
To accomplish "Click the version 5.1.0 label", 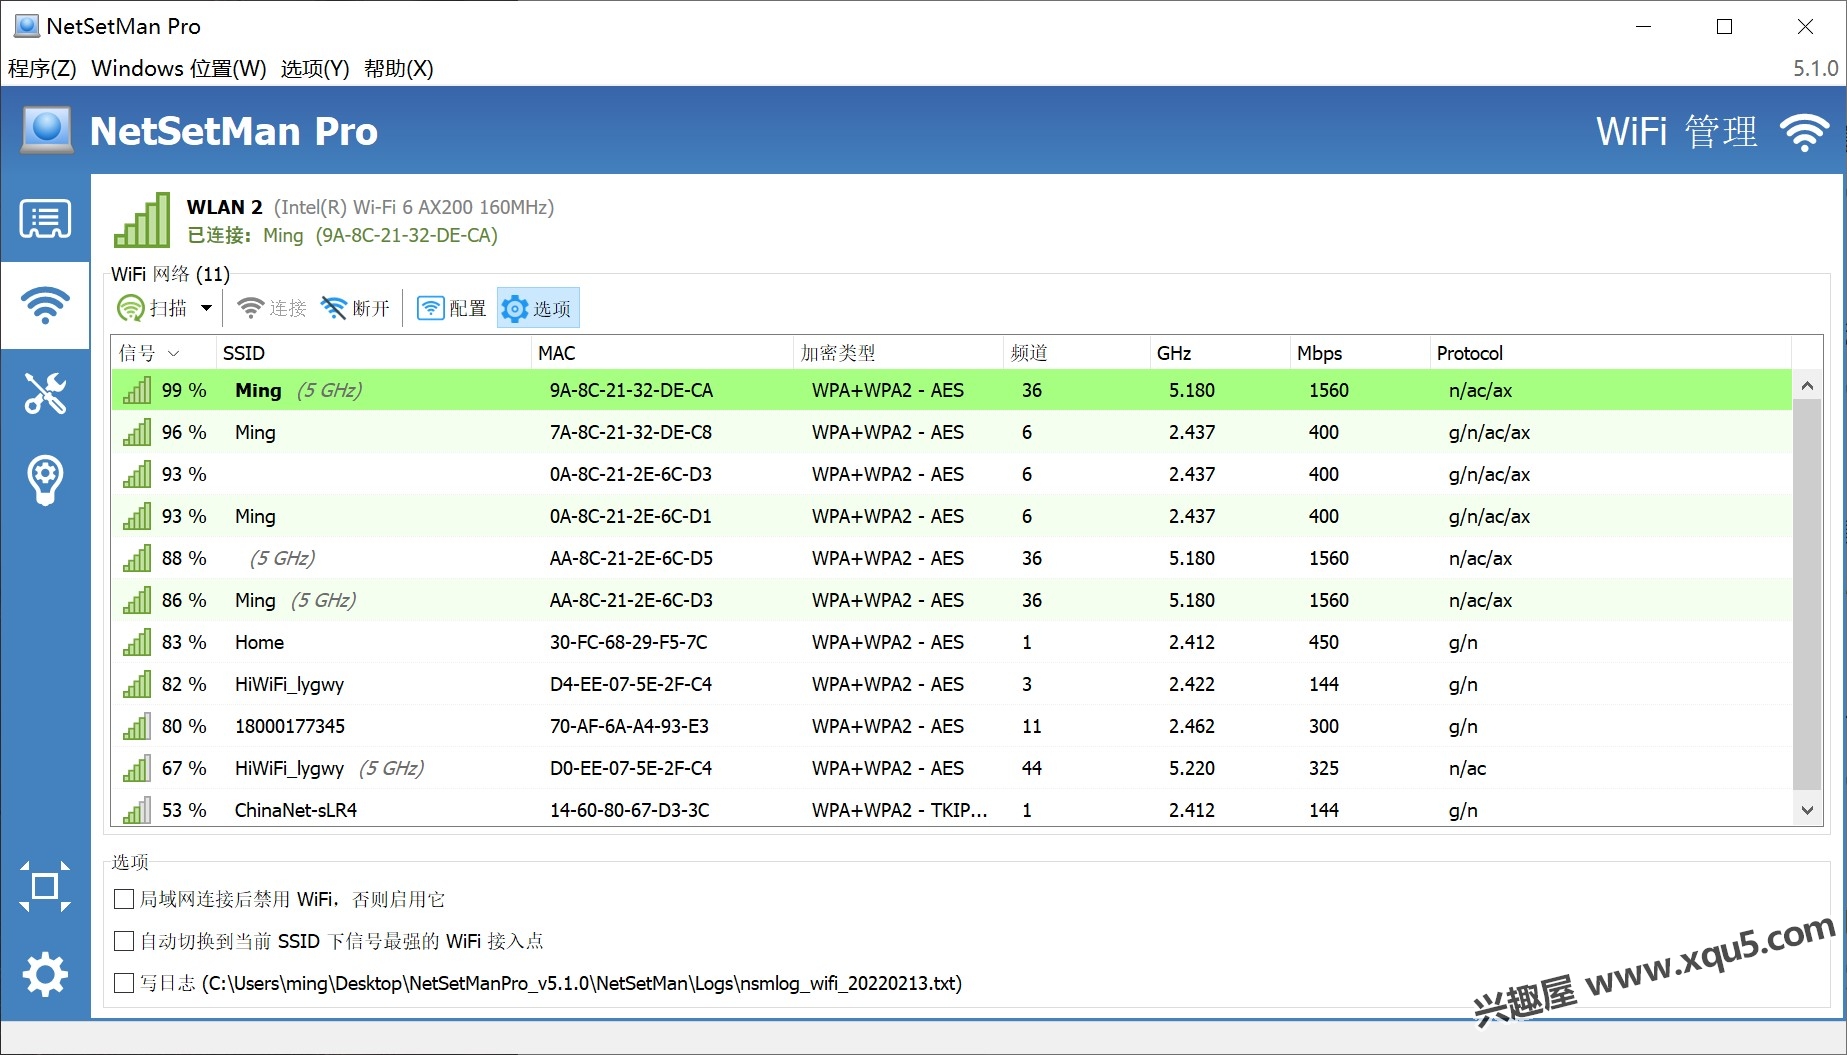I will [1815, 68].
